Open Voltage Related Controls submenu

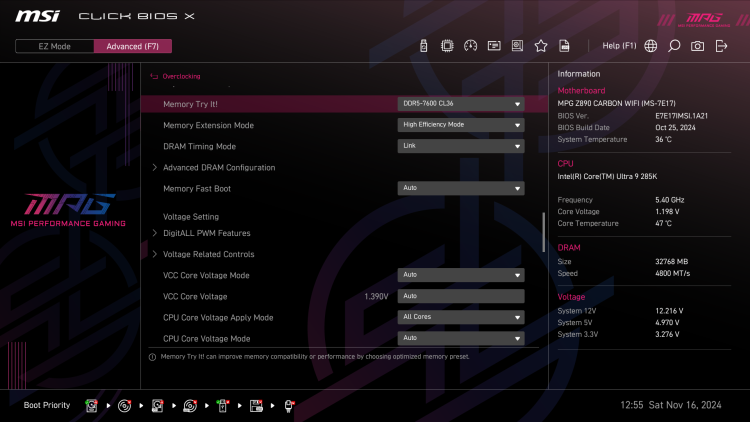[x=208, y=254]
